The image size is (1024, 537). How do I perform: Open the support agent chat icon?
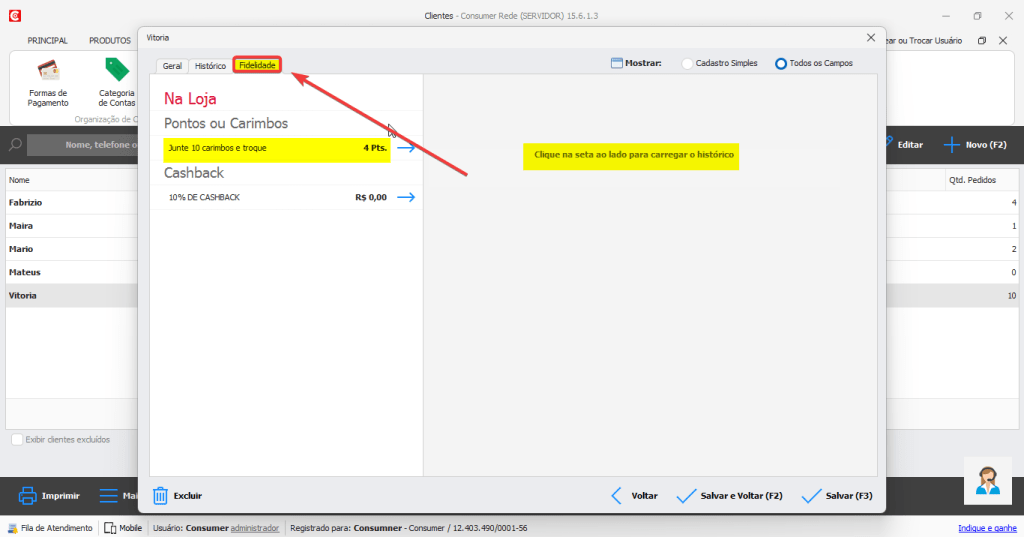[x=988, y=482]
